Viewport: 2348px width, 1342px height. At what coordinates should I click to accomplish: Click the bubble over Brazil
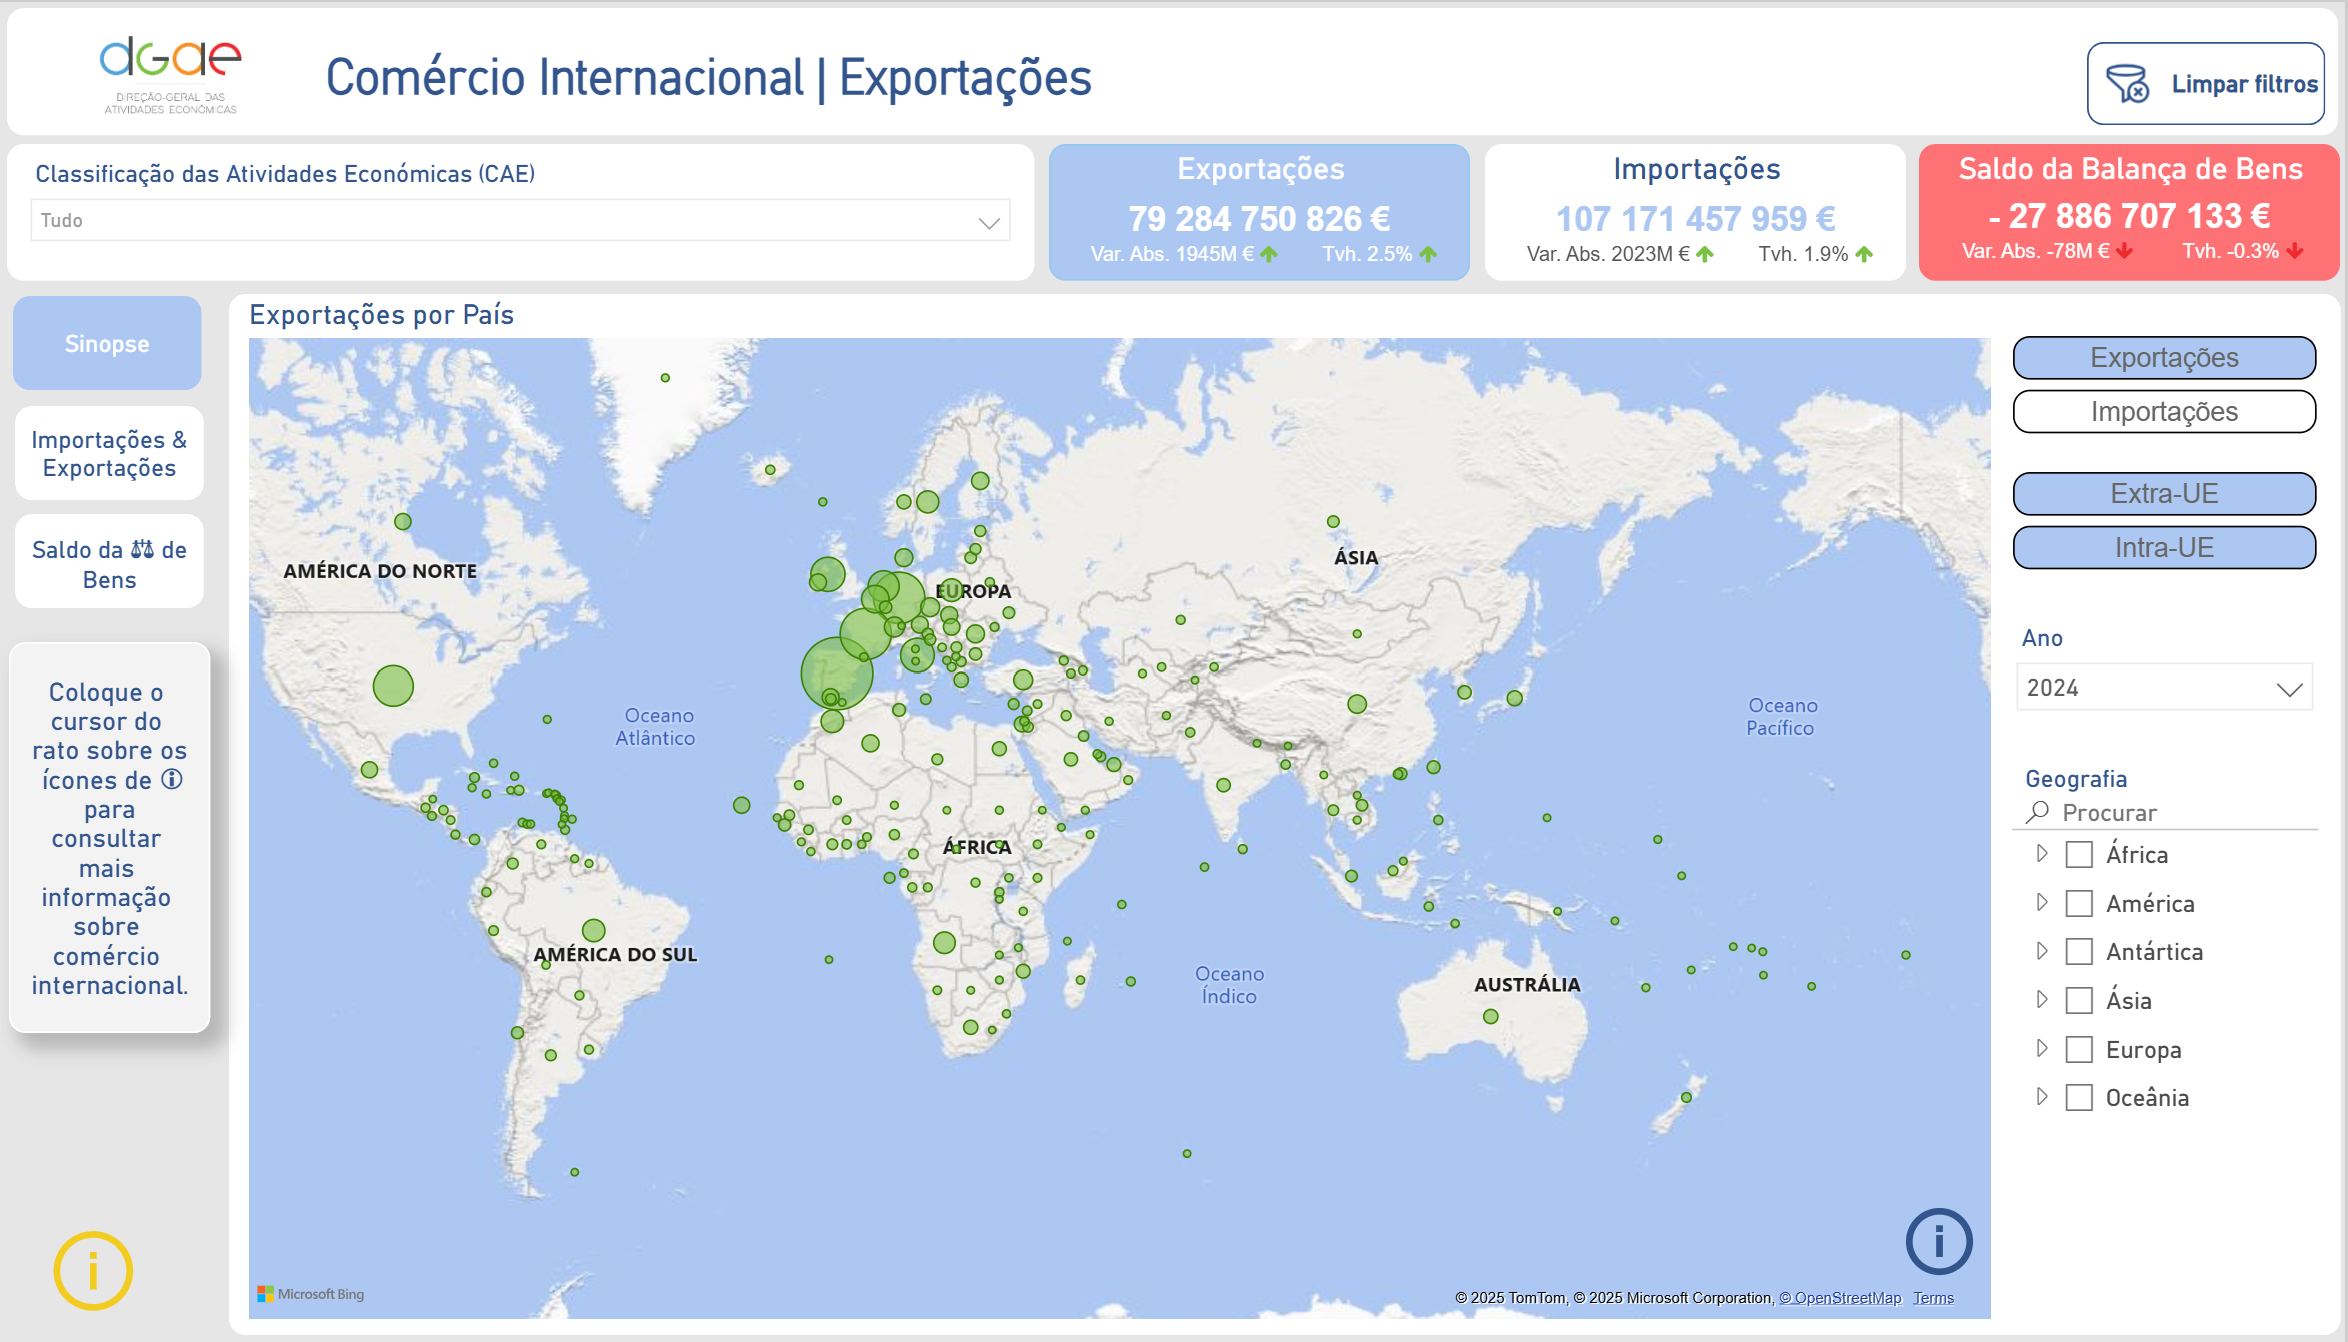pos(594,930)
